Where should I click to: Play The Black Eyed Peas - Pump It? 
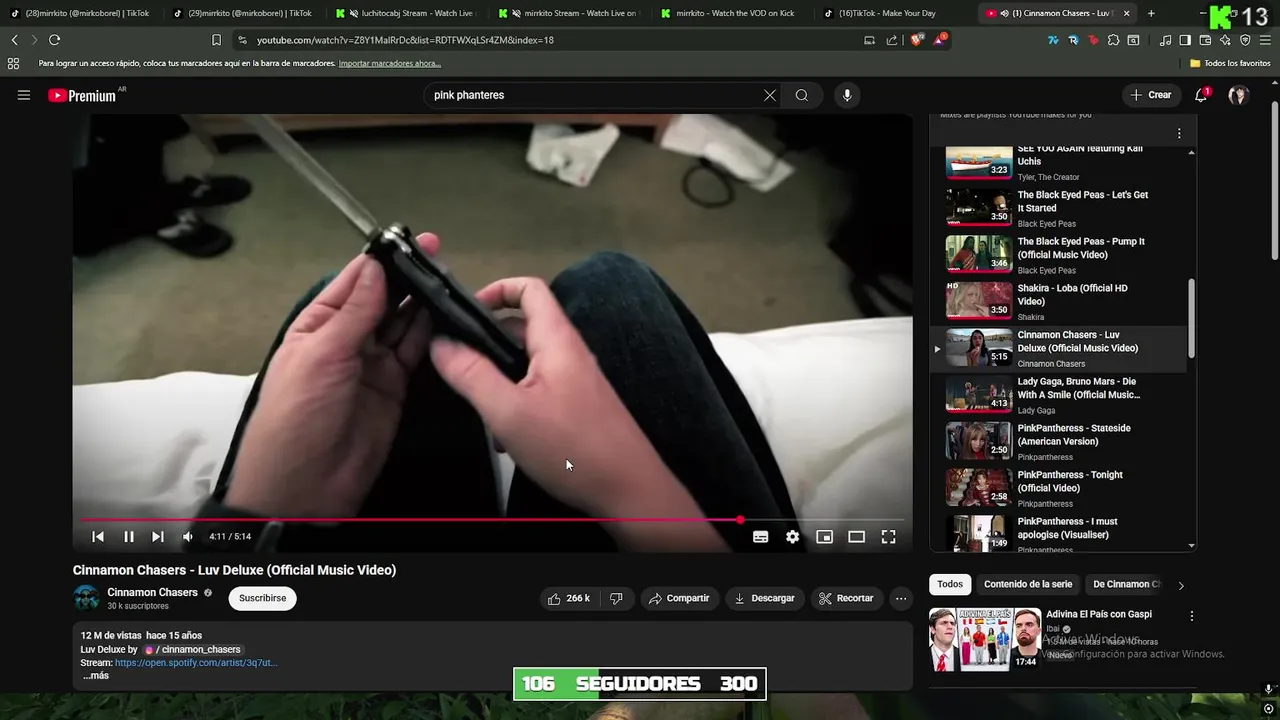coord(1060,255)
